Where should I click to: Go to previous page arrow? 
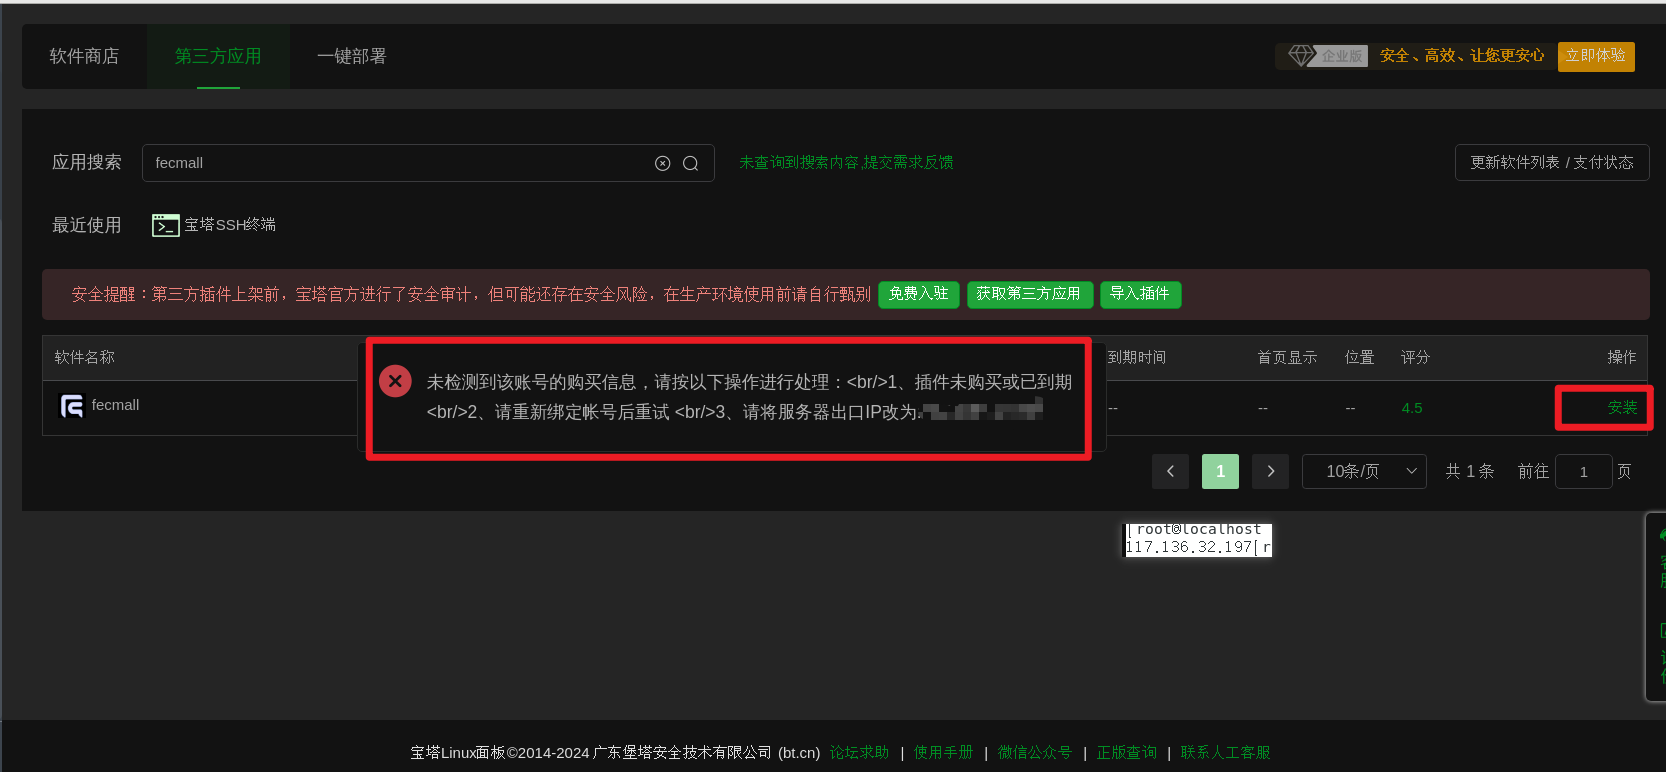1170,471
